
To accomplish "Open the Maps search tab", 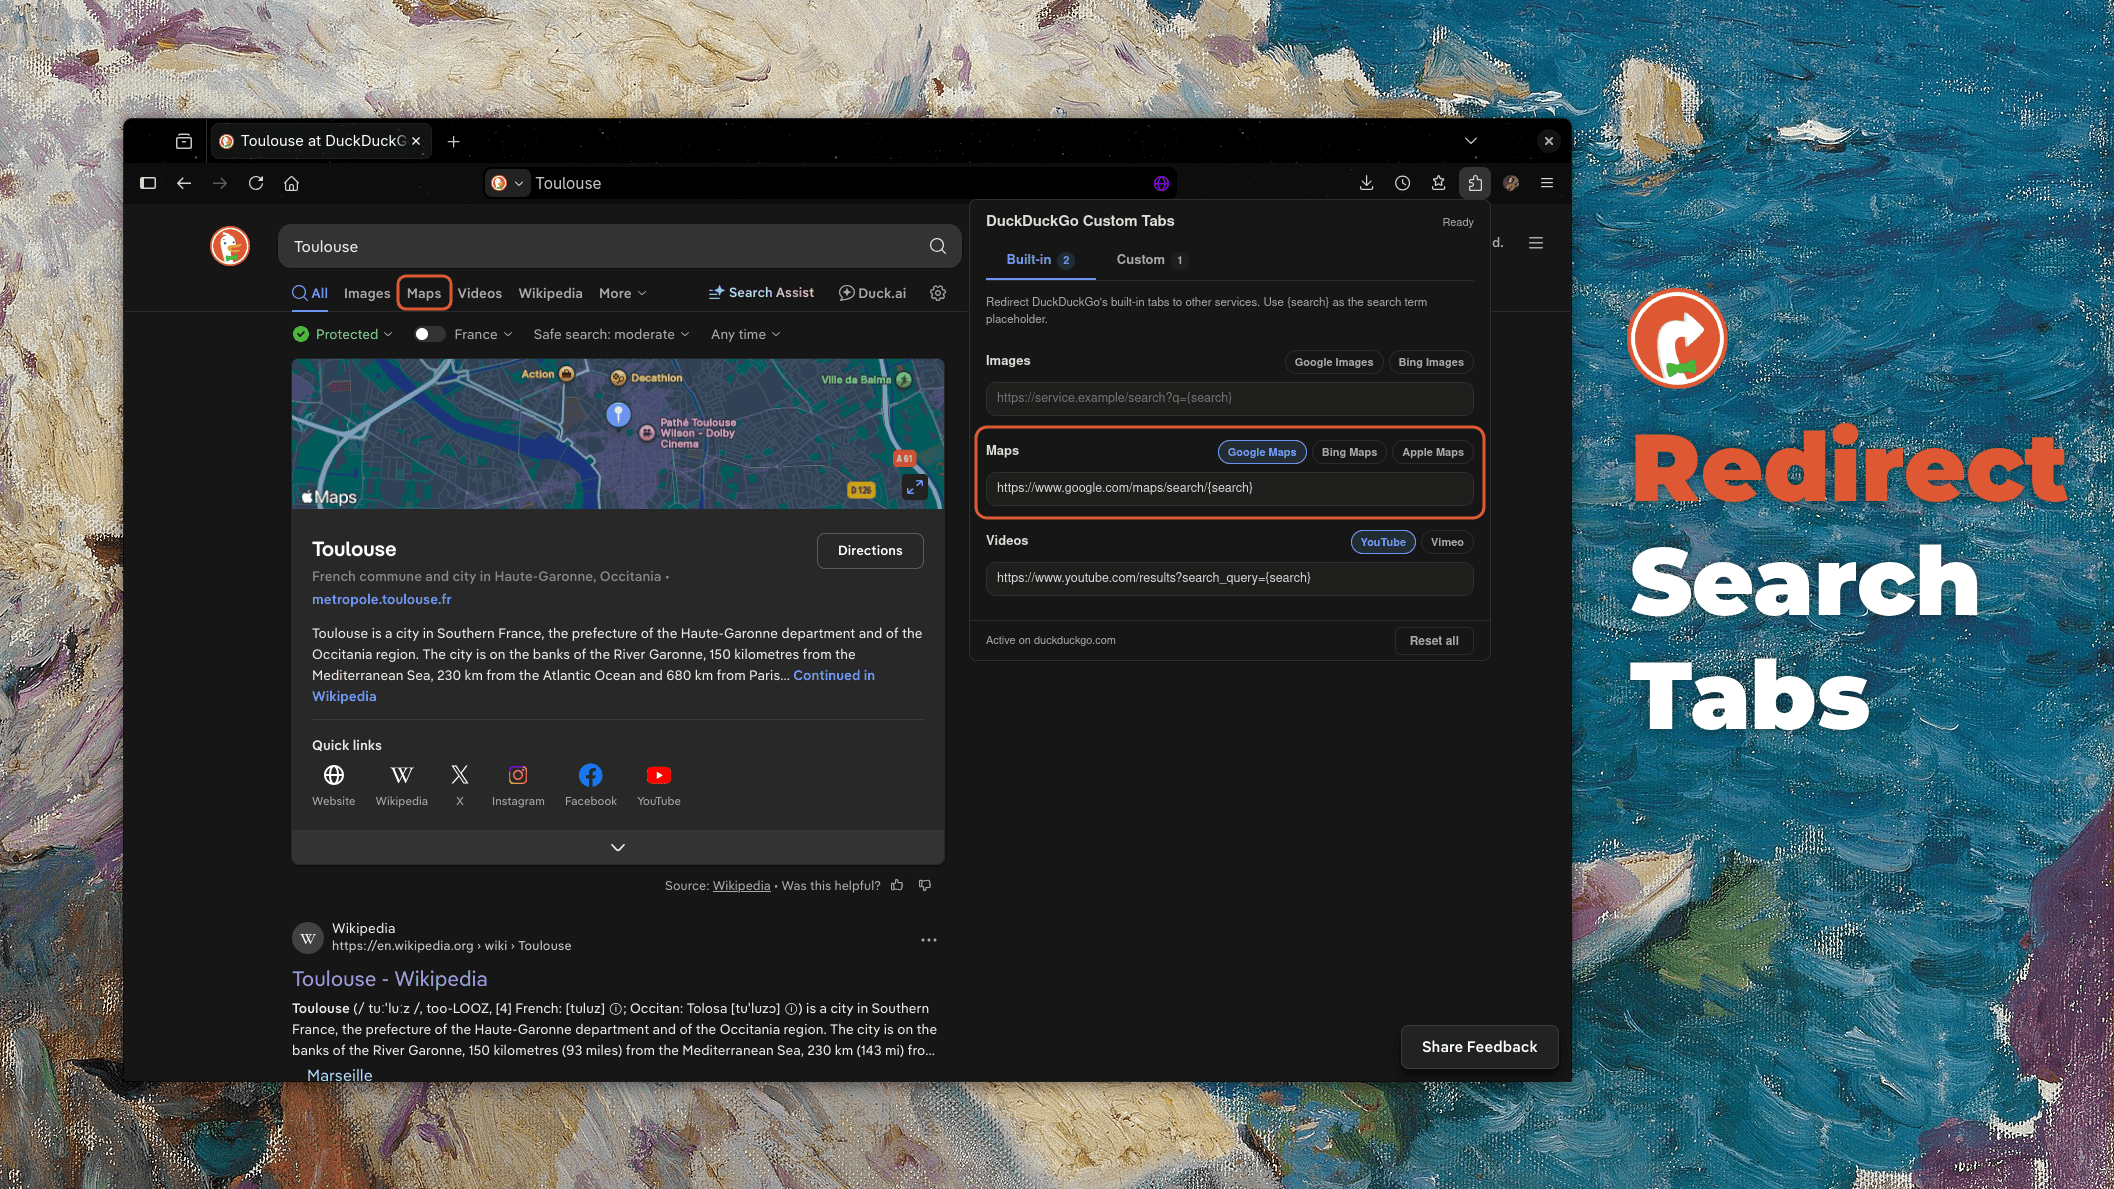I will tap(424, 293).
